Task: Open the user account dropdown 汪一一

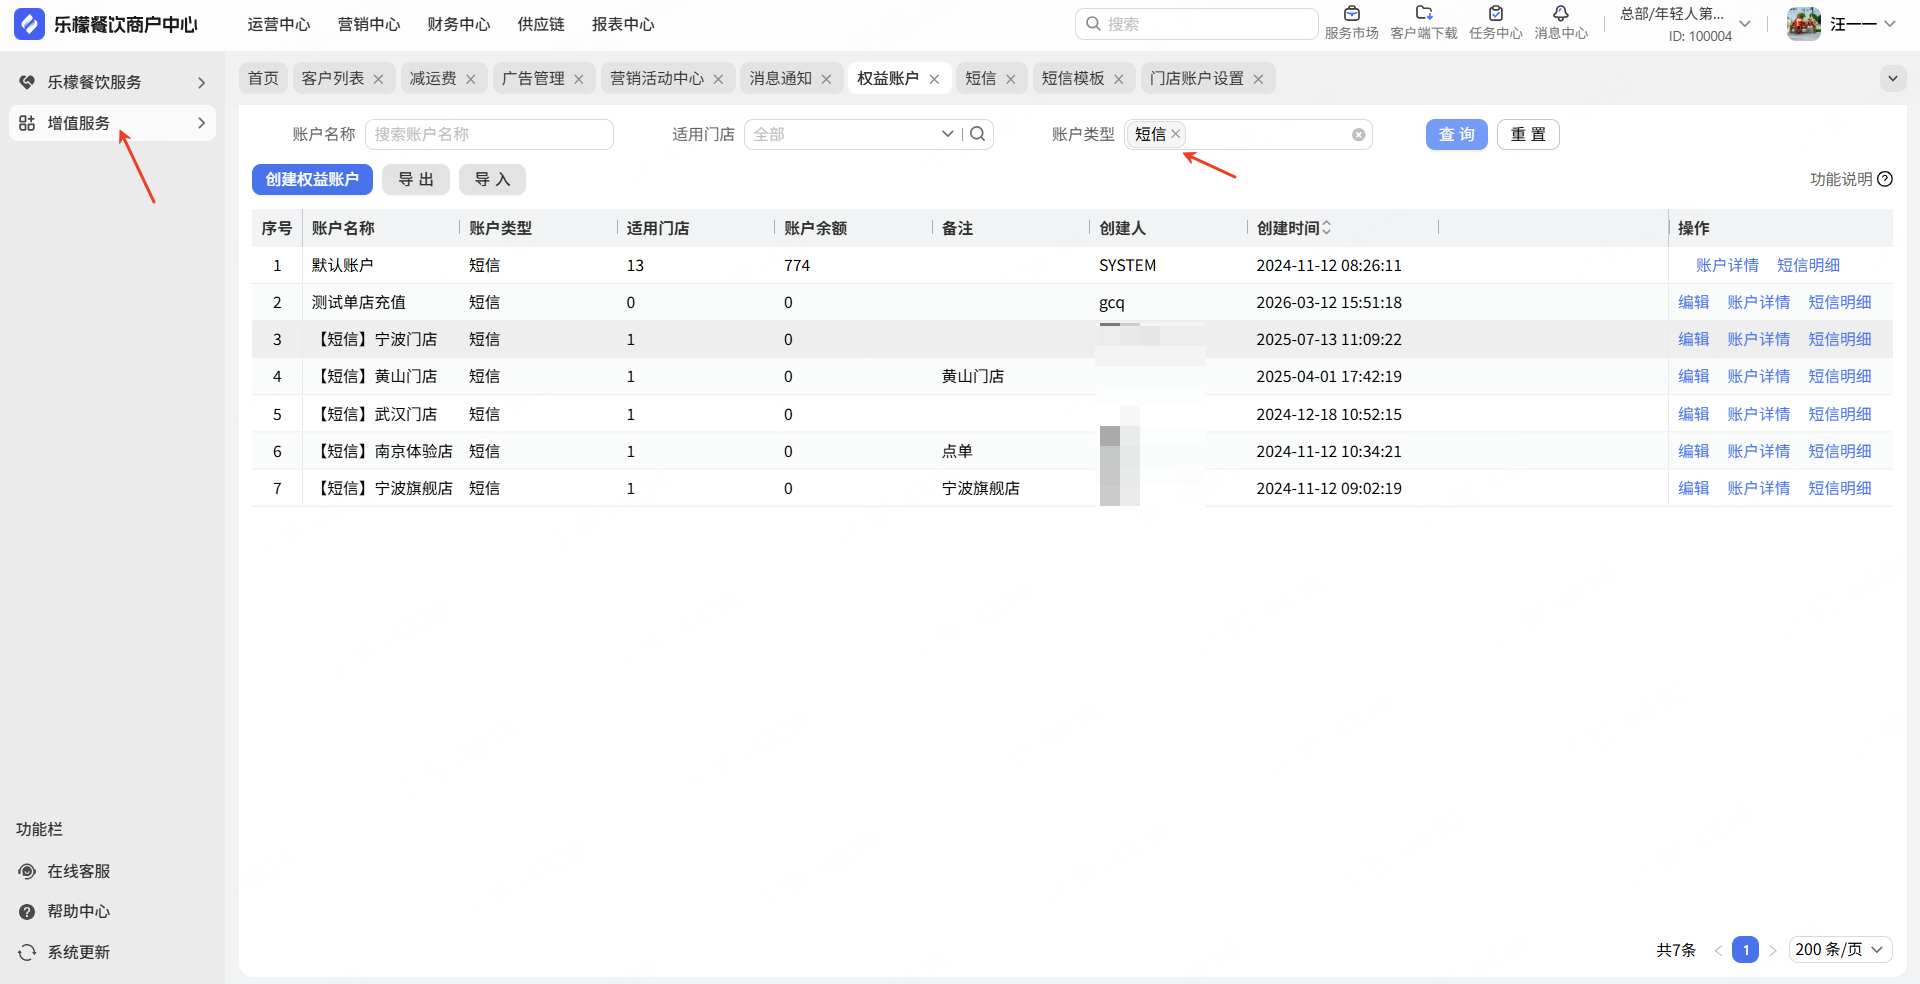Action: (1864, 24)
